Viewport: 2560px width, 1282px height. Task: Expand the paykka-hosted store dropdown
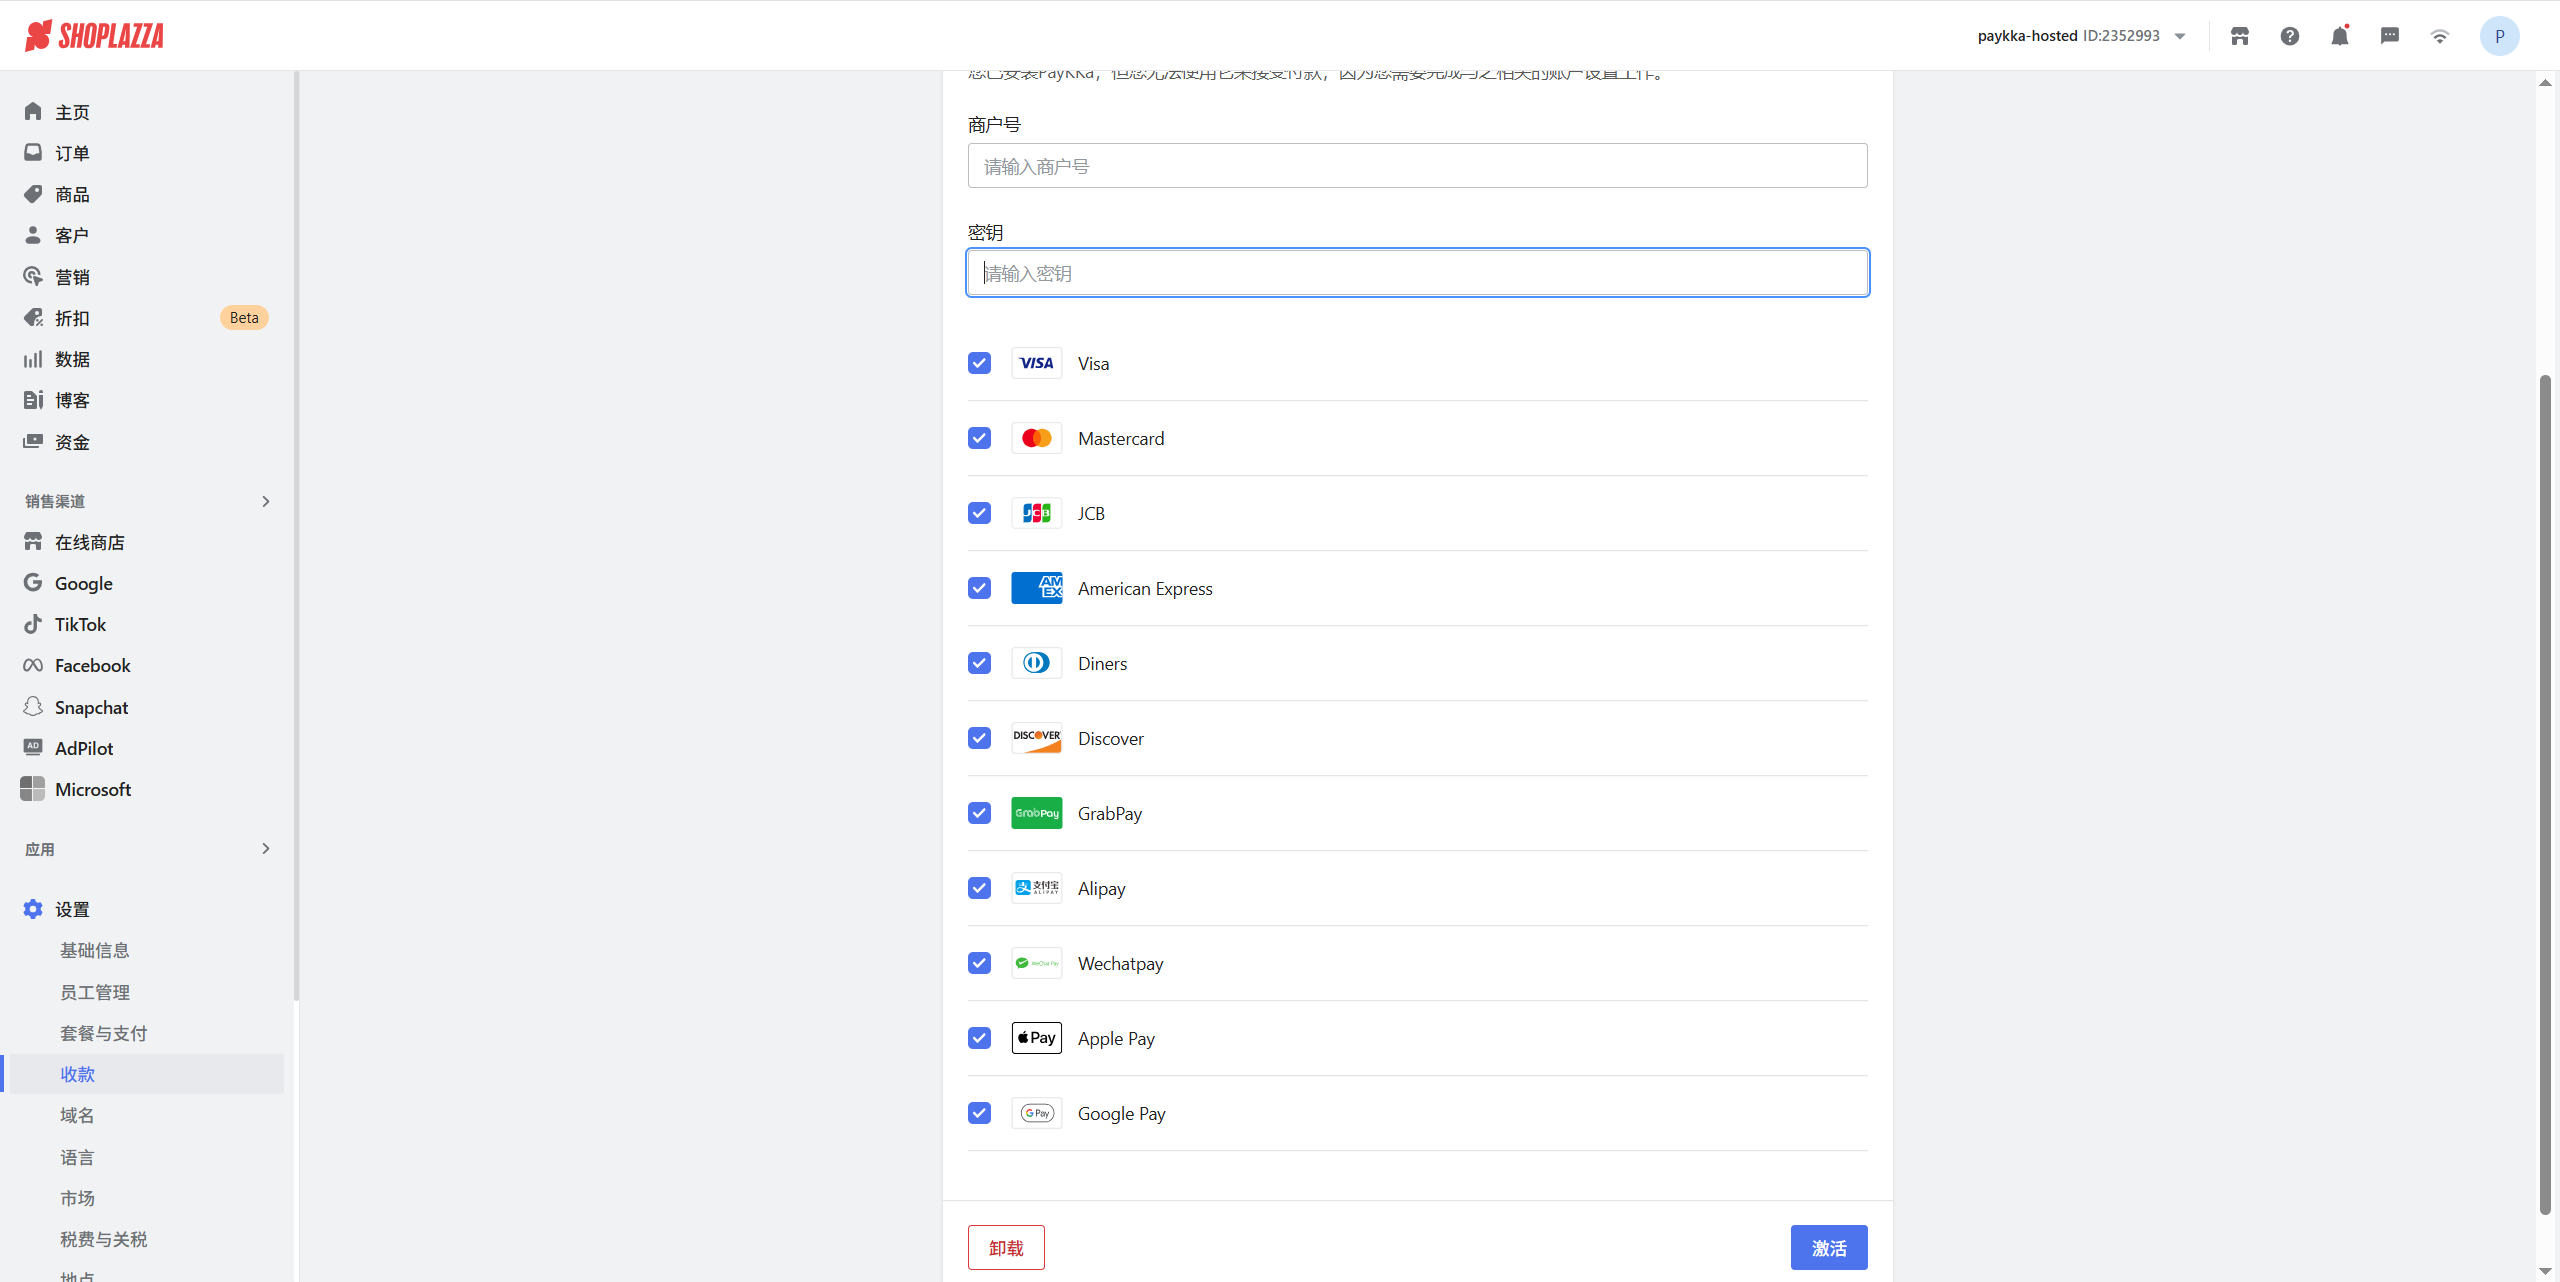tap(2180, 36)
